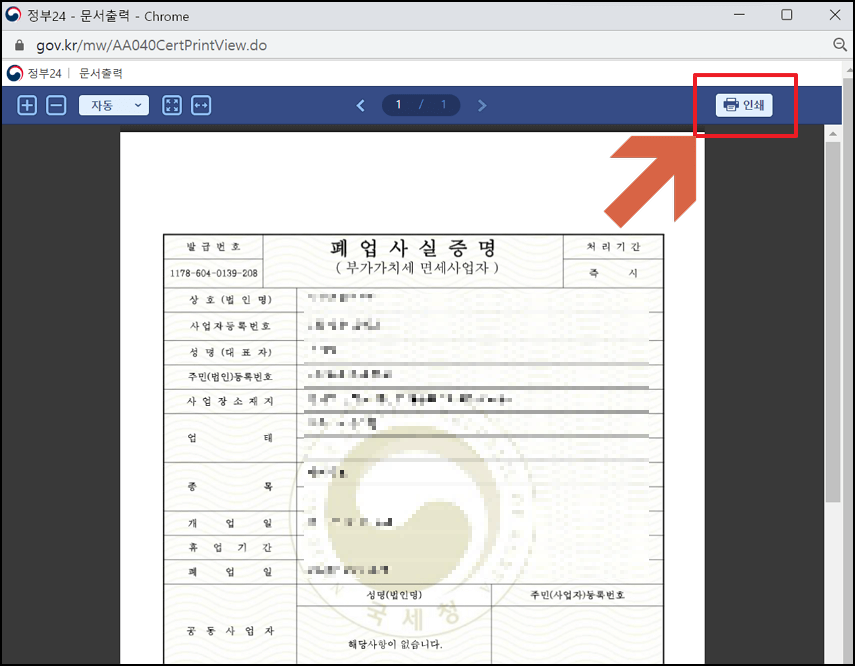
Task: Zoom out with the minus icon
Action: pyautogui.click(x=56, y=104)
